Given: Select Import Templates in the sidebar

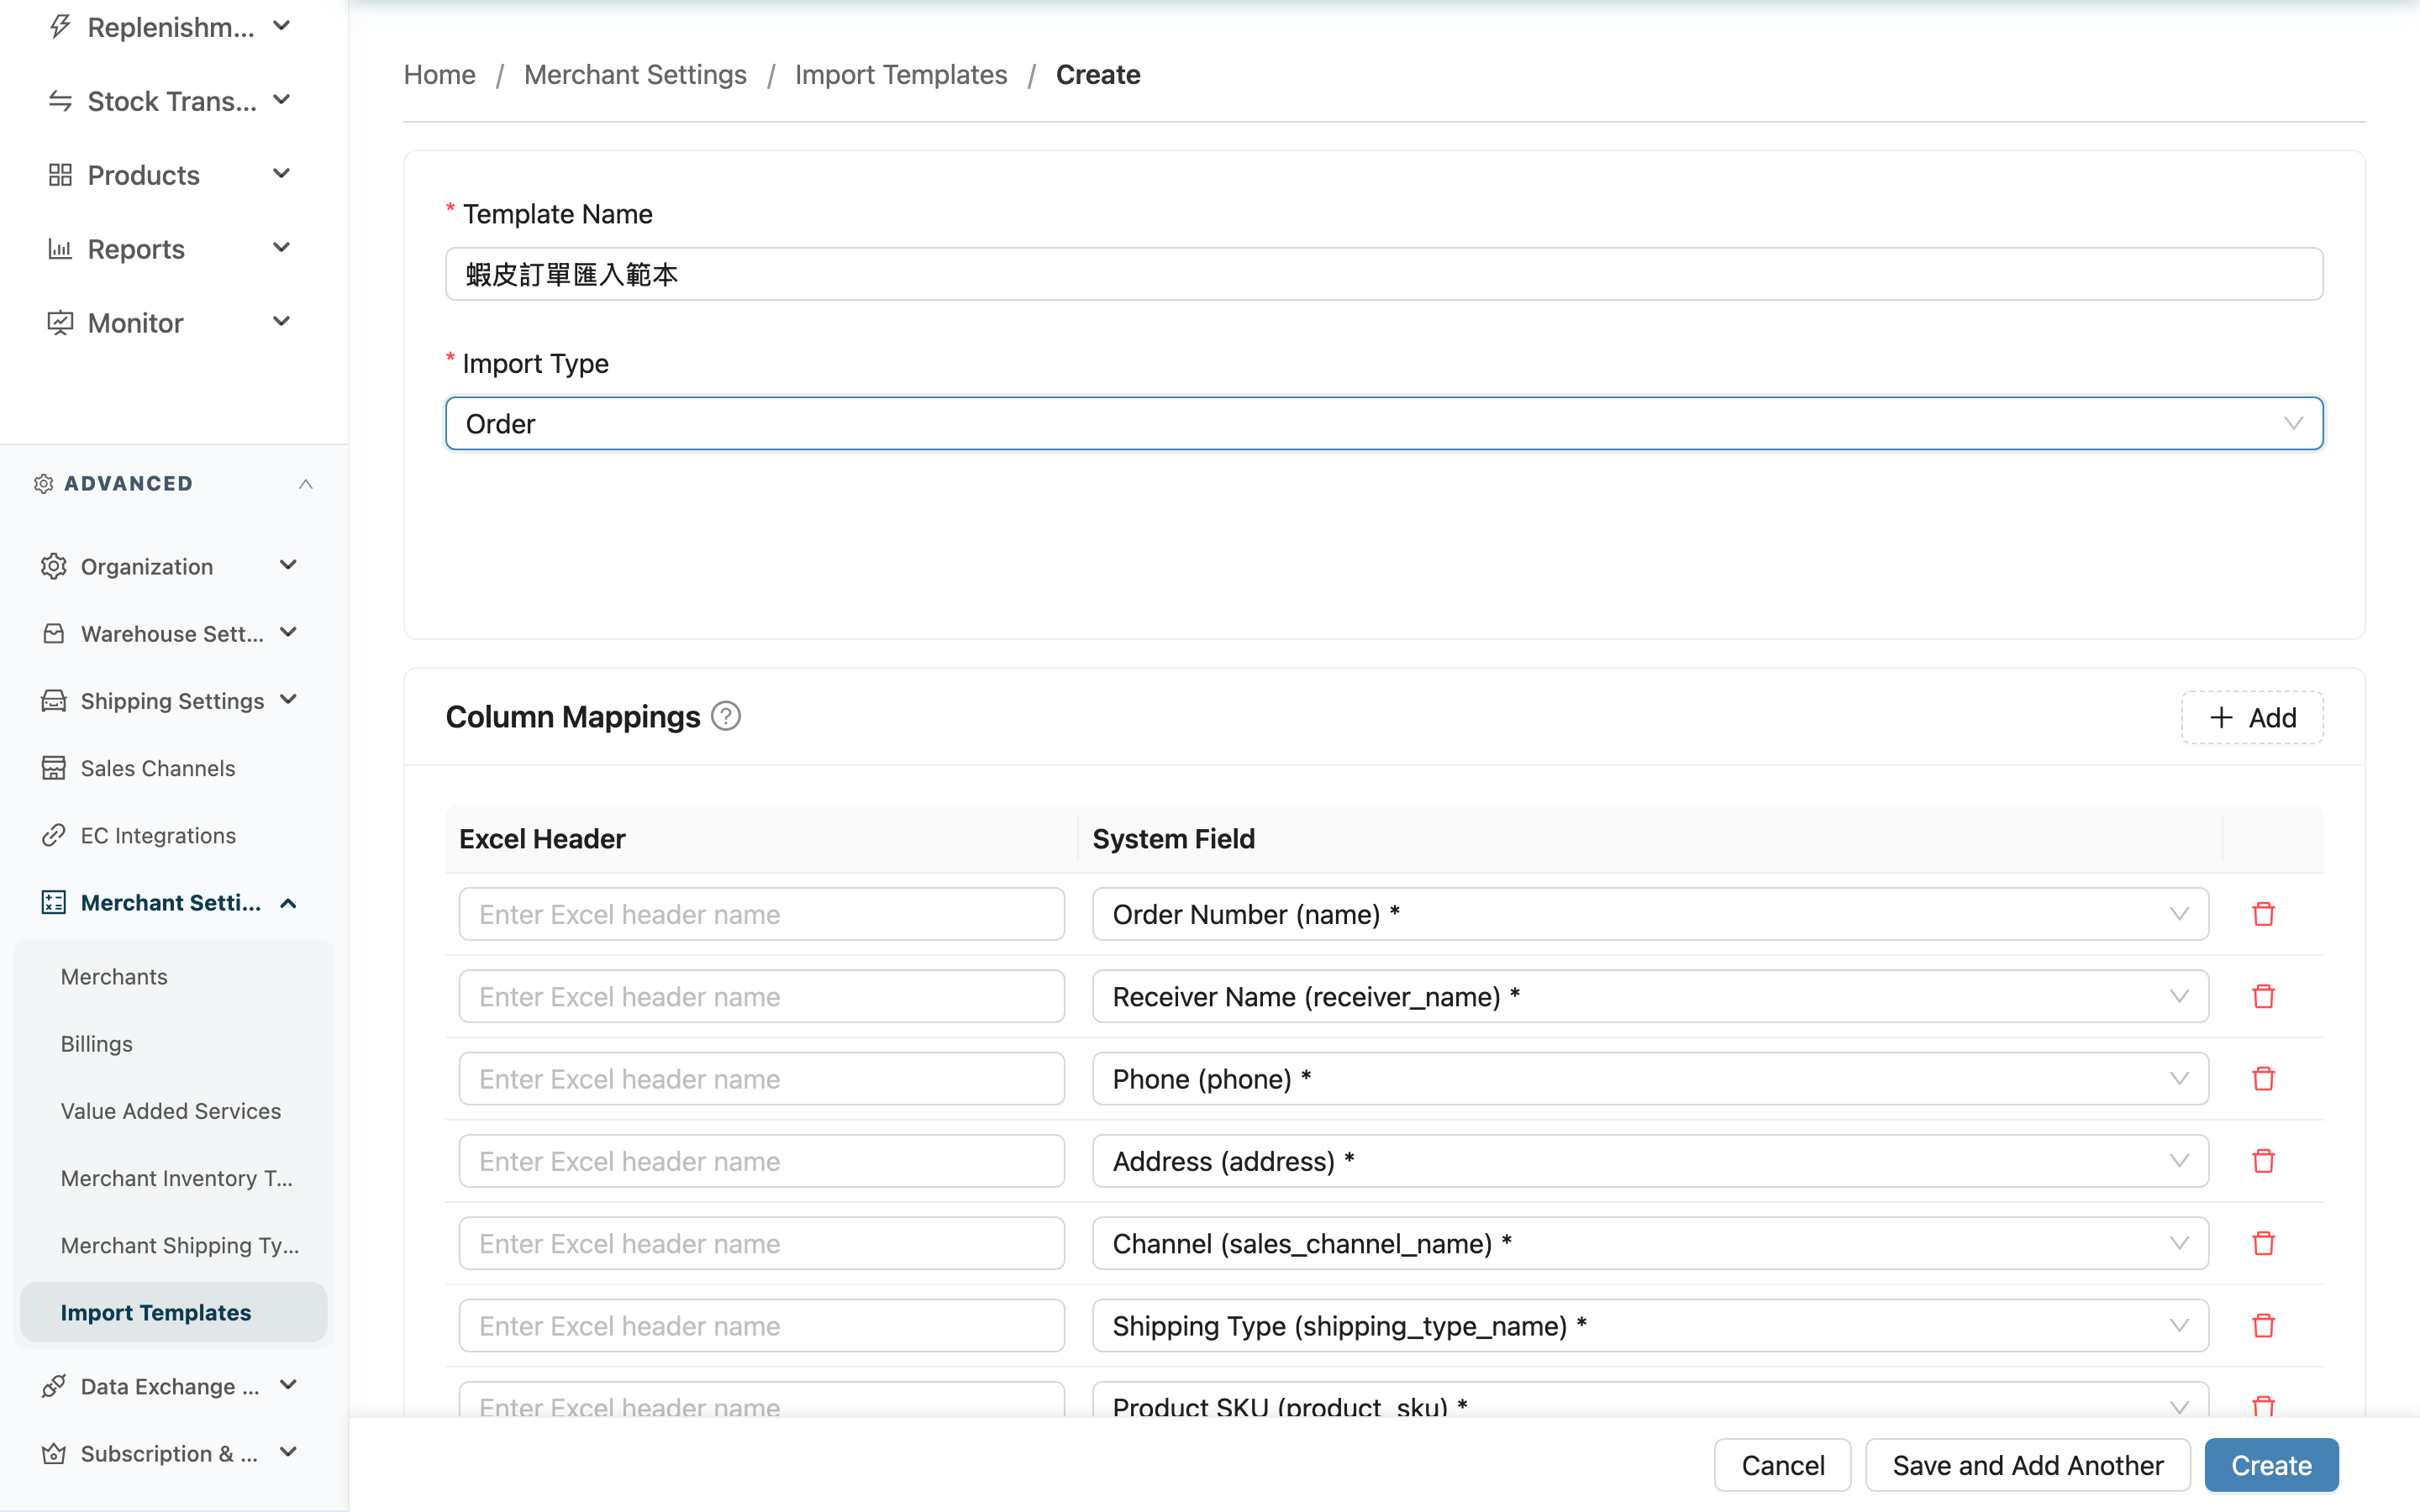Looking at the screenshot, I should [x=174, y=1312].
